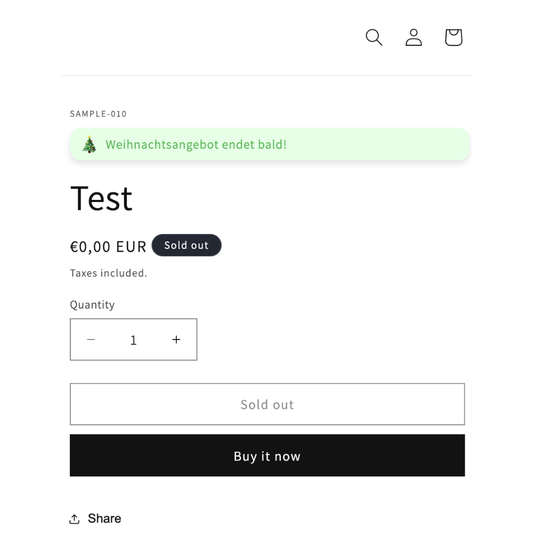Open the shopping cart bag icon
The image size is (533, 533).
click(454, 37)
